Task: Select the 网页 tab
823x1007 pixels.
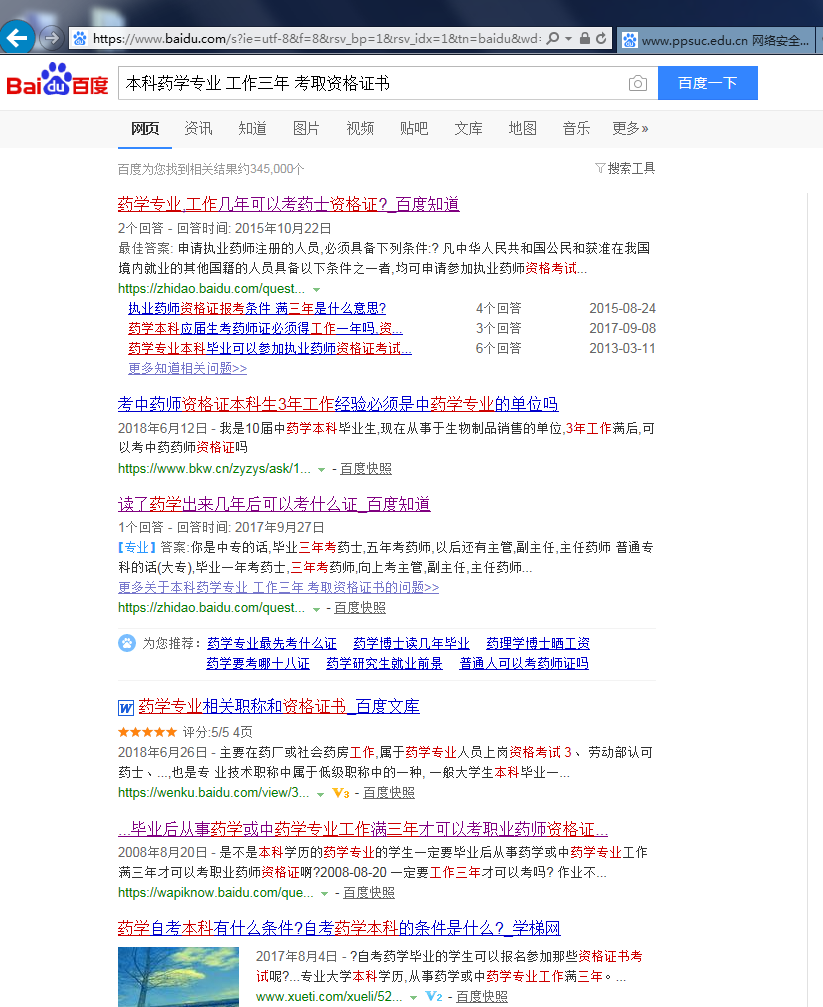Action: 145,128
